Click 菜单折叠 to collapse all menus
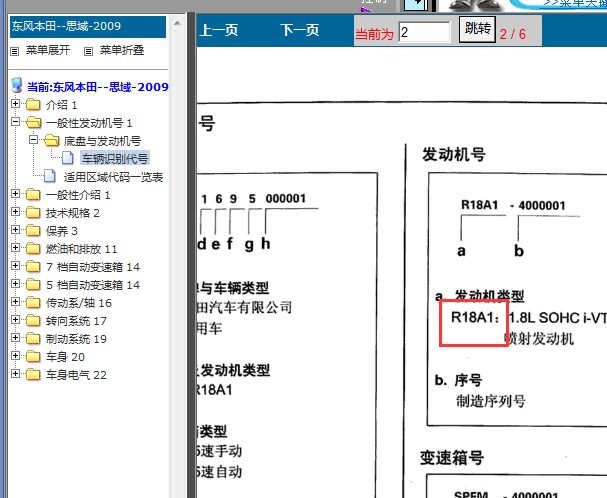This screenshot has height=498, width=607. pyautogui.click(x=122, y=50)
